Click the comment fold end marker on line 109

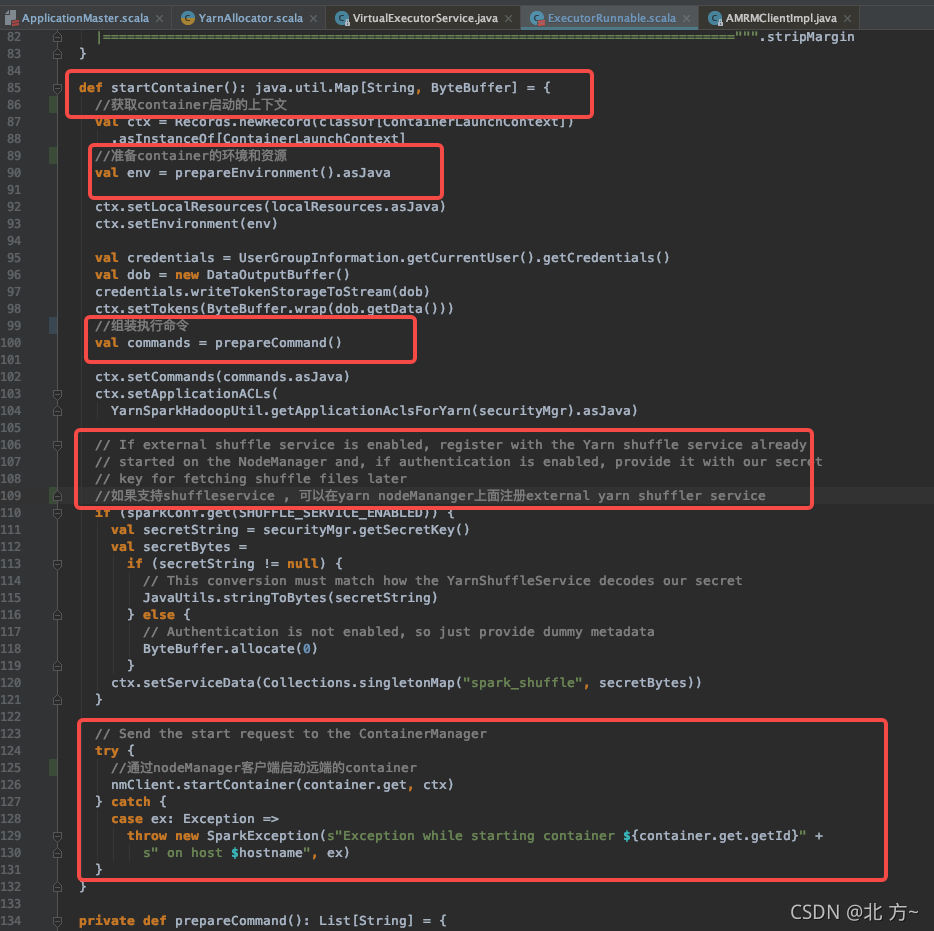pyautogui.click(x=57, y=496)
